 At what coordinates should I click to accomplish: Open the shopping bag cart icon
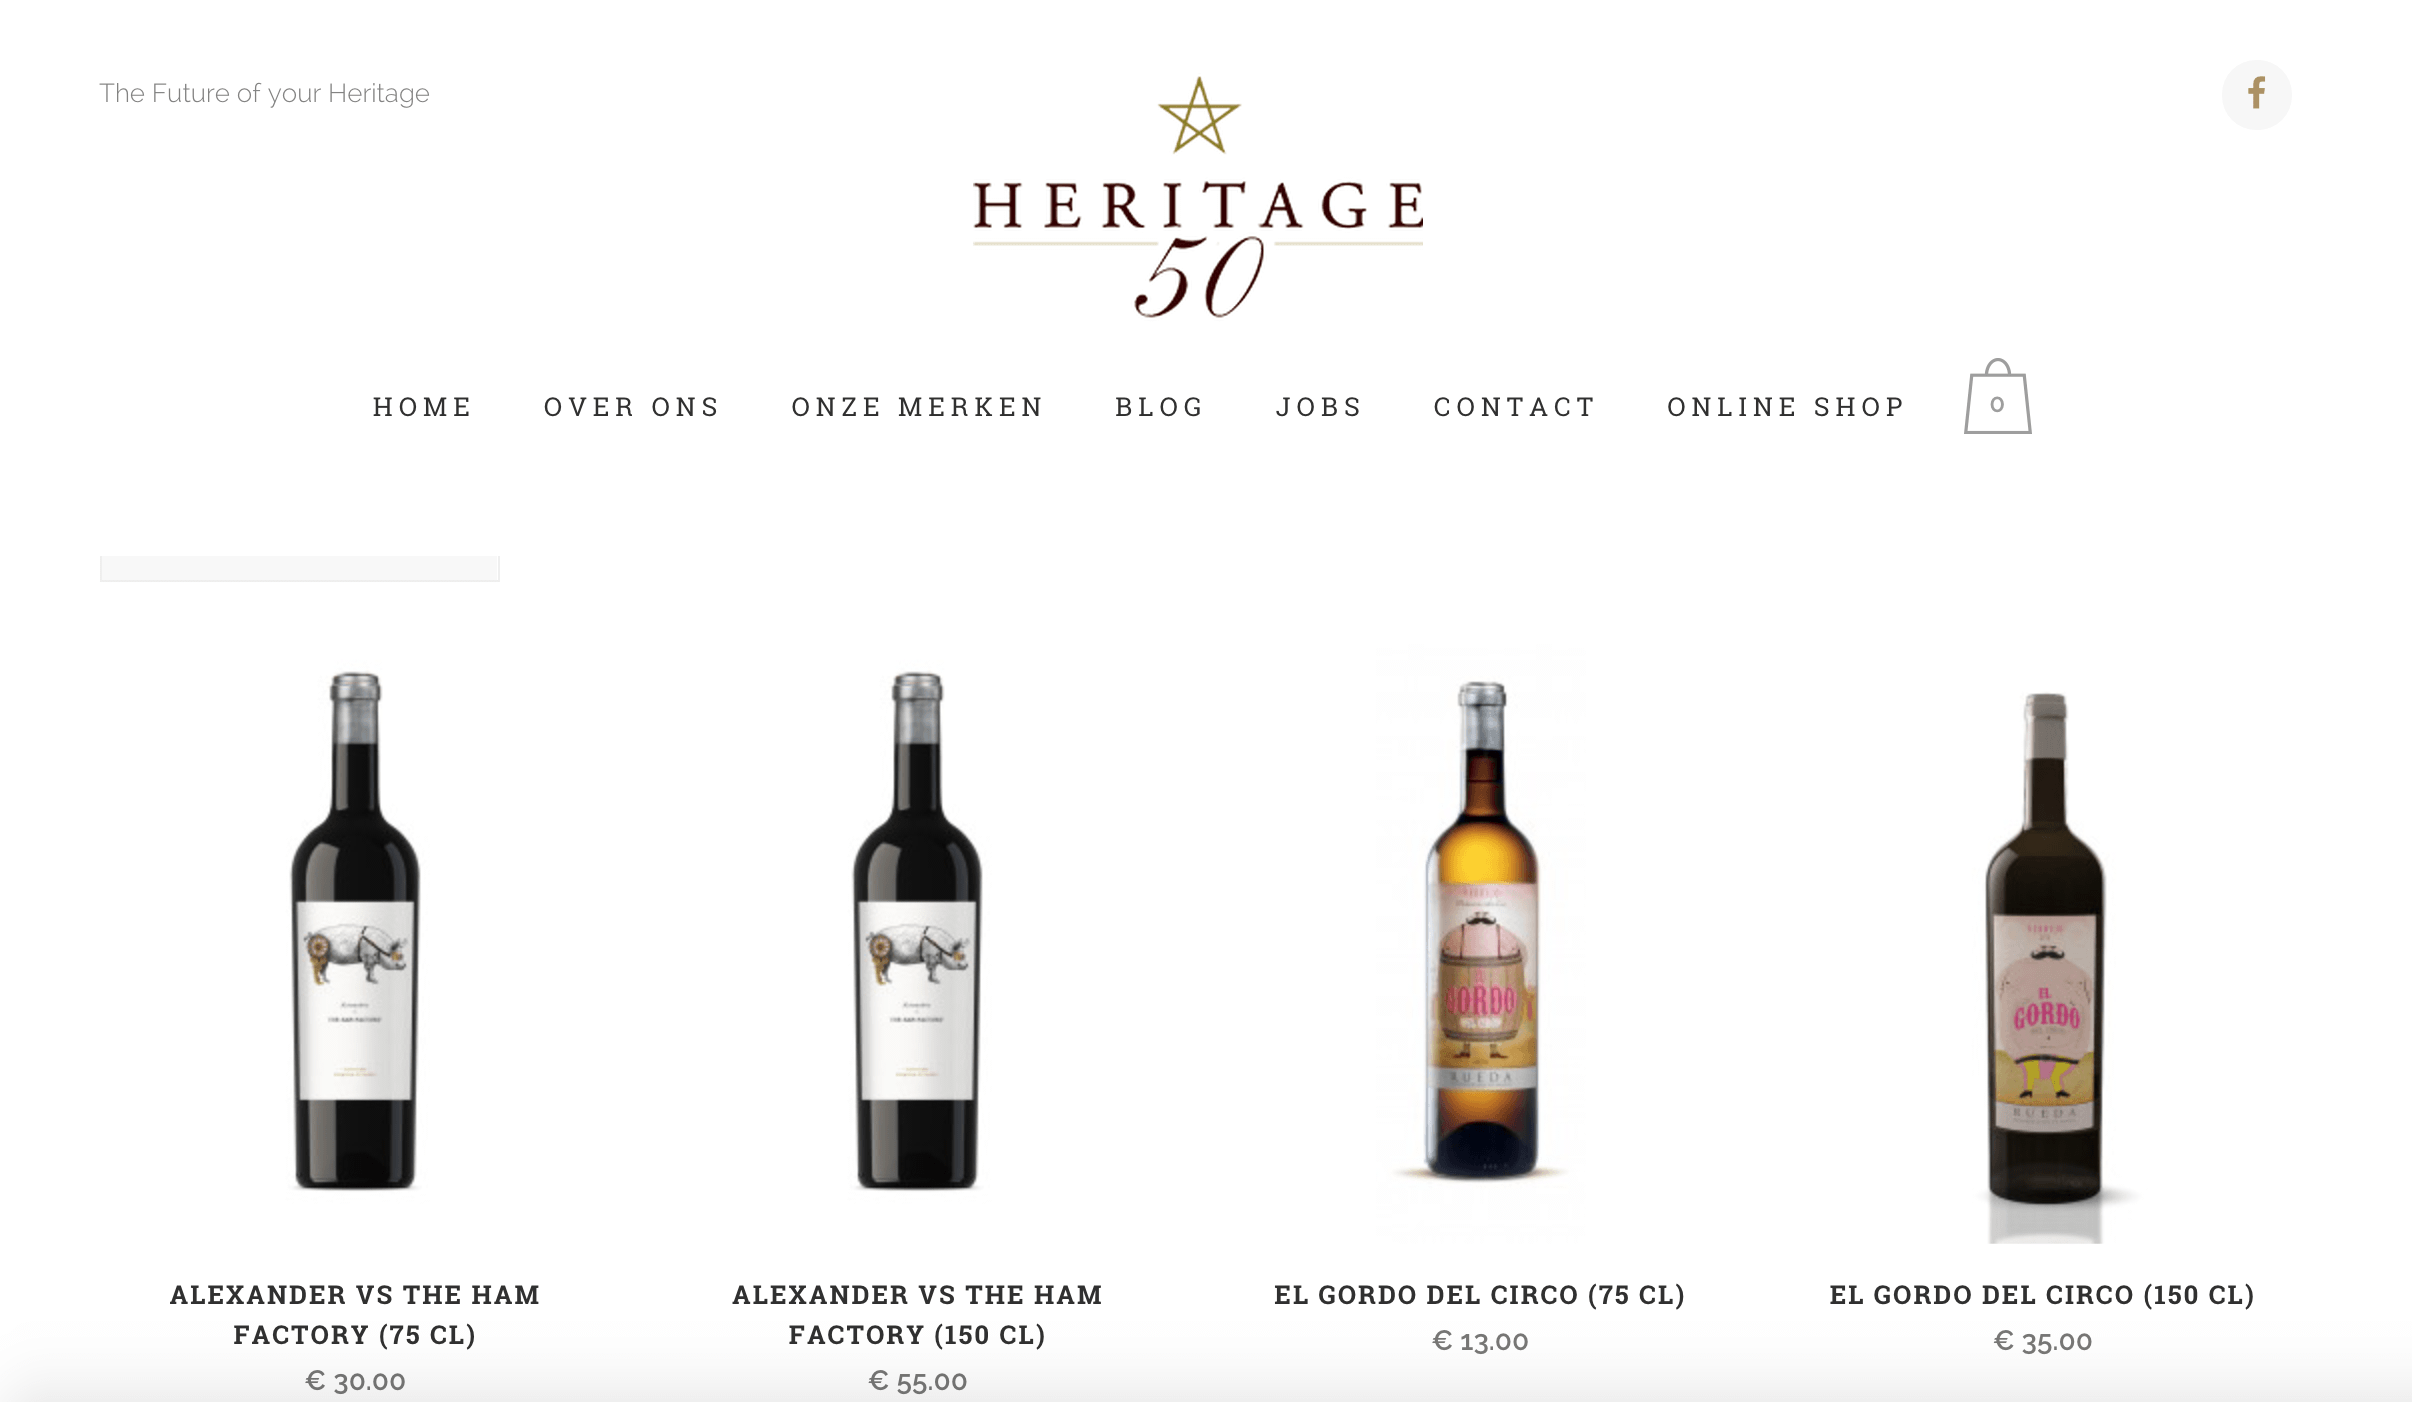click(1997, 397)
